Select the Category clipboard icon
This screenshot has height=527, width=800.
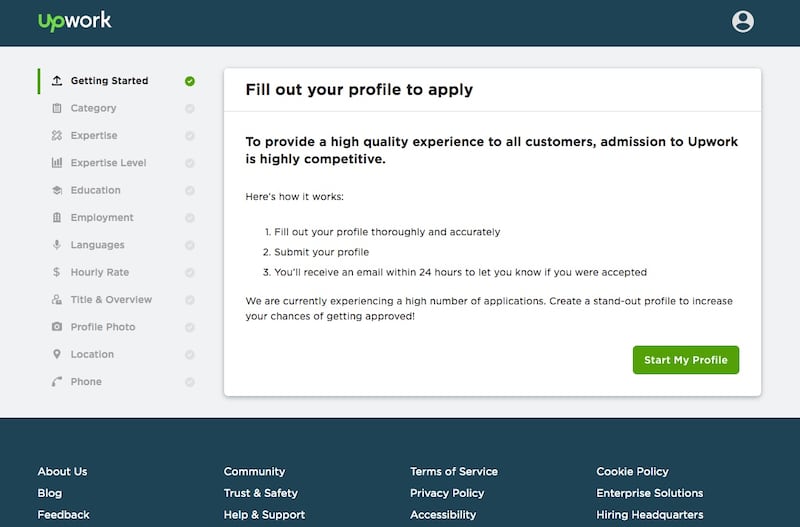(x=57, y=108)
